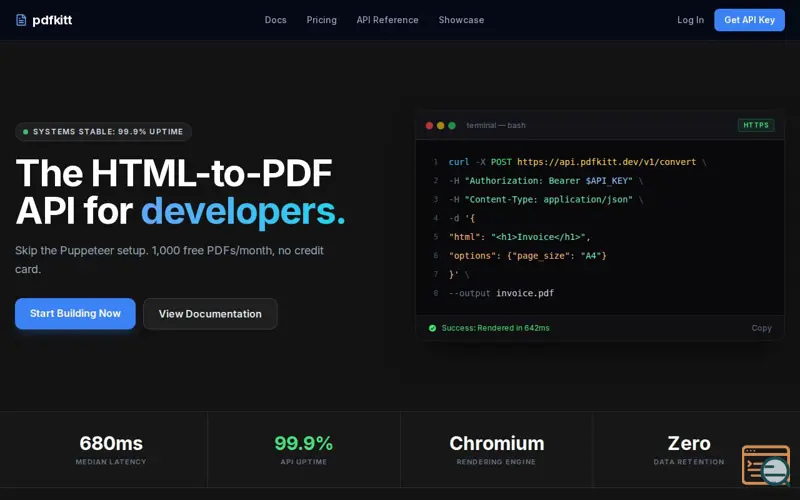Click the Log In link
The height and width of the screenshot is (500, 800).
tap(690, 20)
